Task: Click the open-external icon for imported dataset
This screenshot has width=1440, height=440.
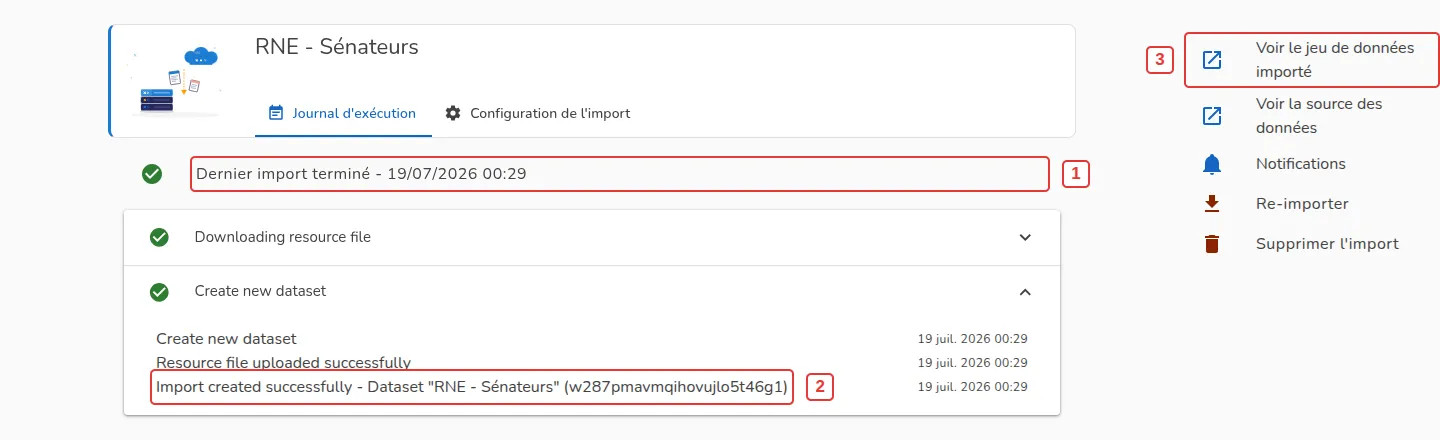Action: 1211,60
